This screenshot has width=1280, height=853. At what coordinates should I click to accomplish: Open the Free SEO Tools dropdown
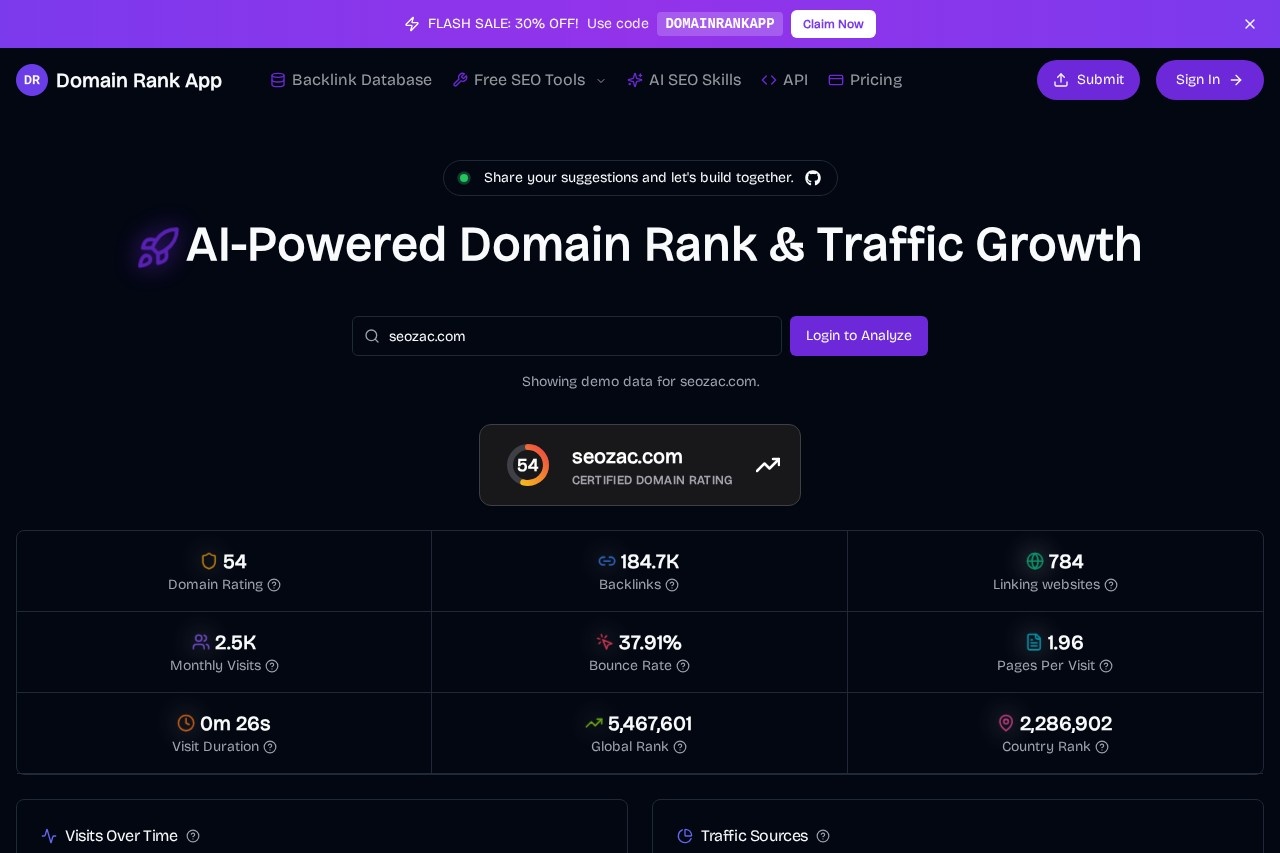coord(529,80)
